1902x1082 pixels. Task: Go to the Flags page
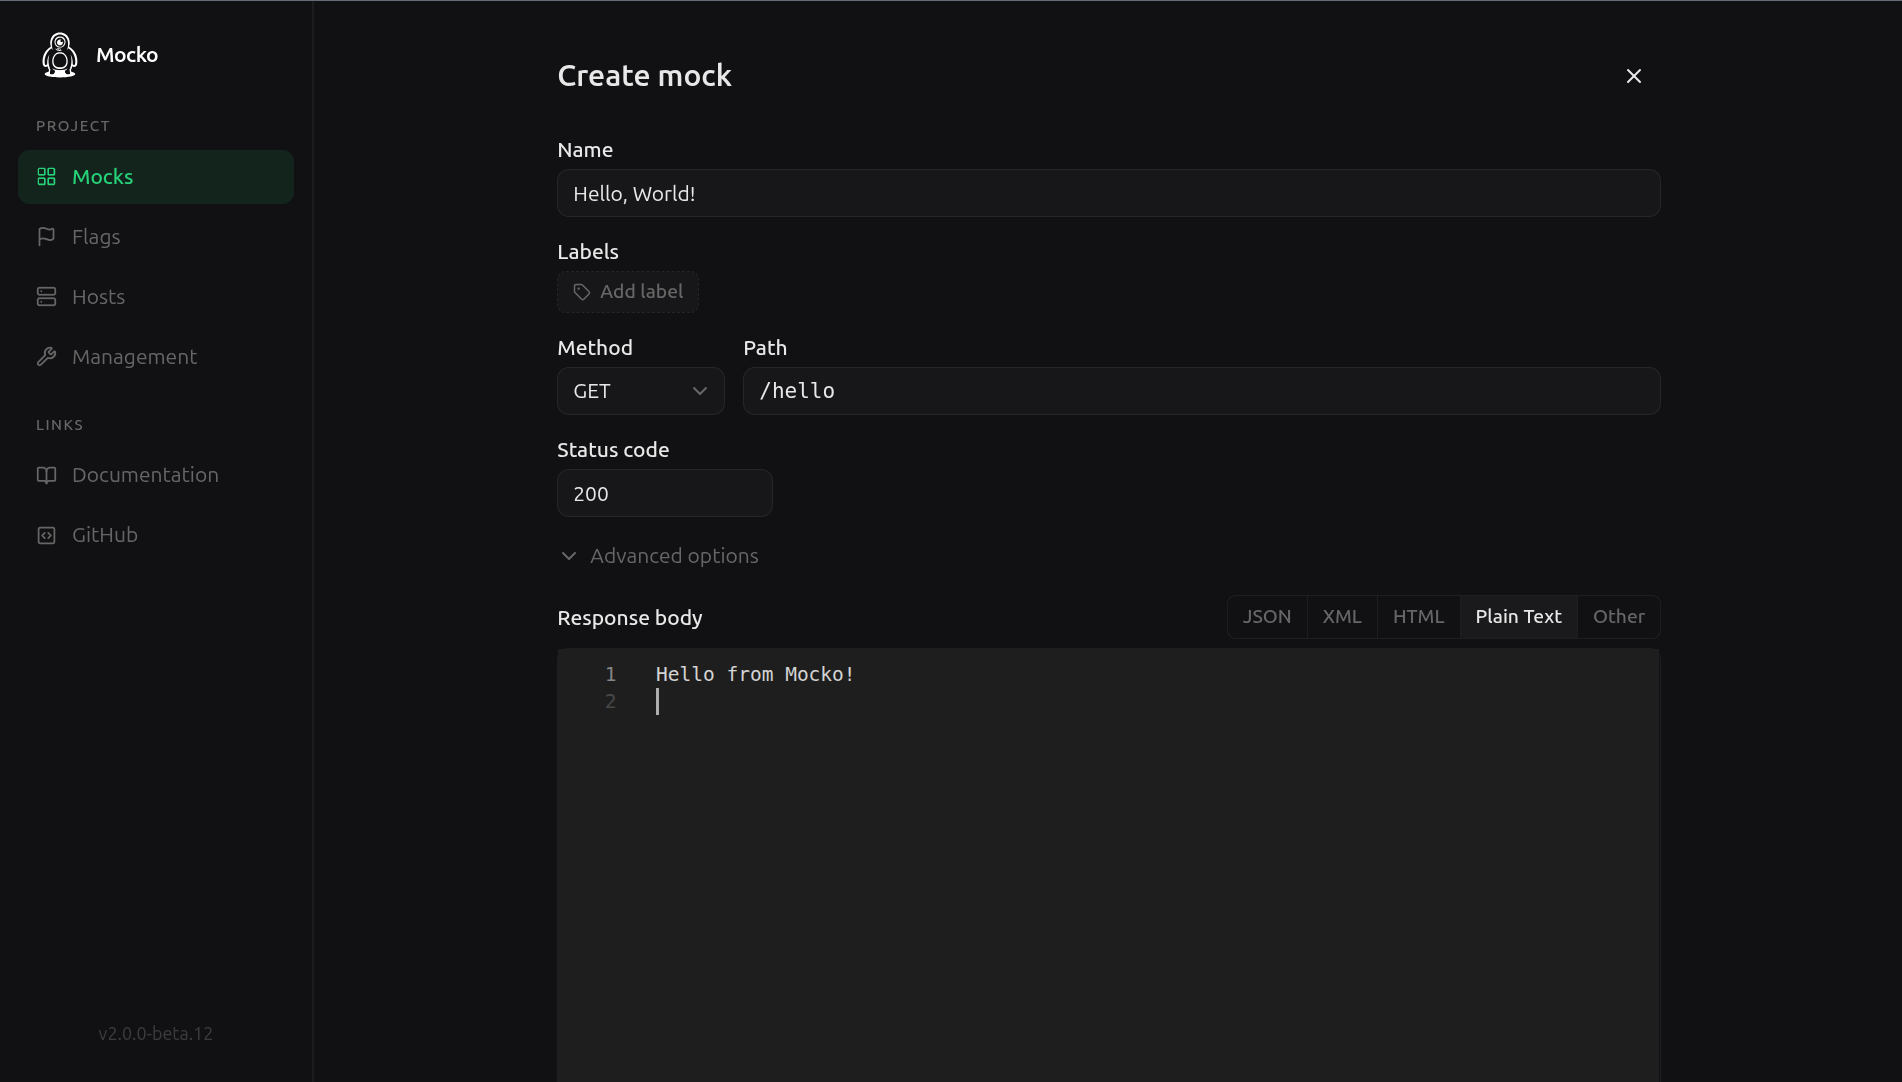tap(156, 237)
